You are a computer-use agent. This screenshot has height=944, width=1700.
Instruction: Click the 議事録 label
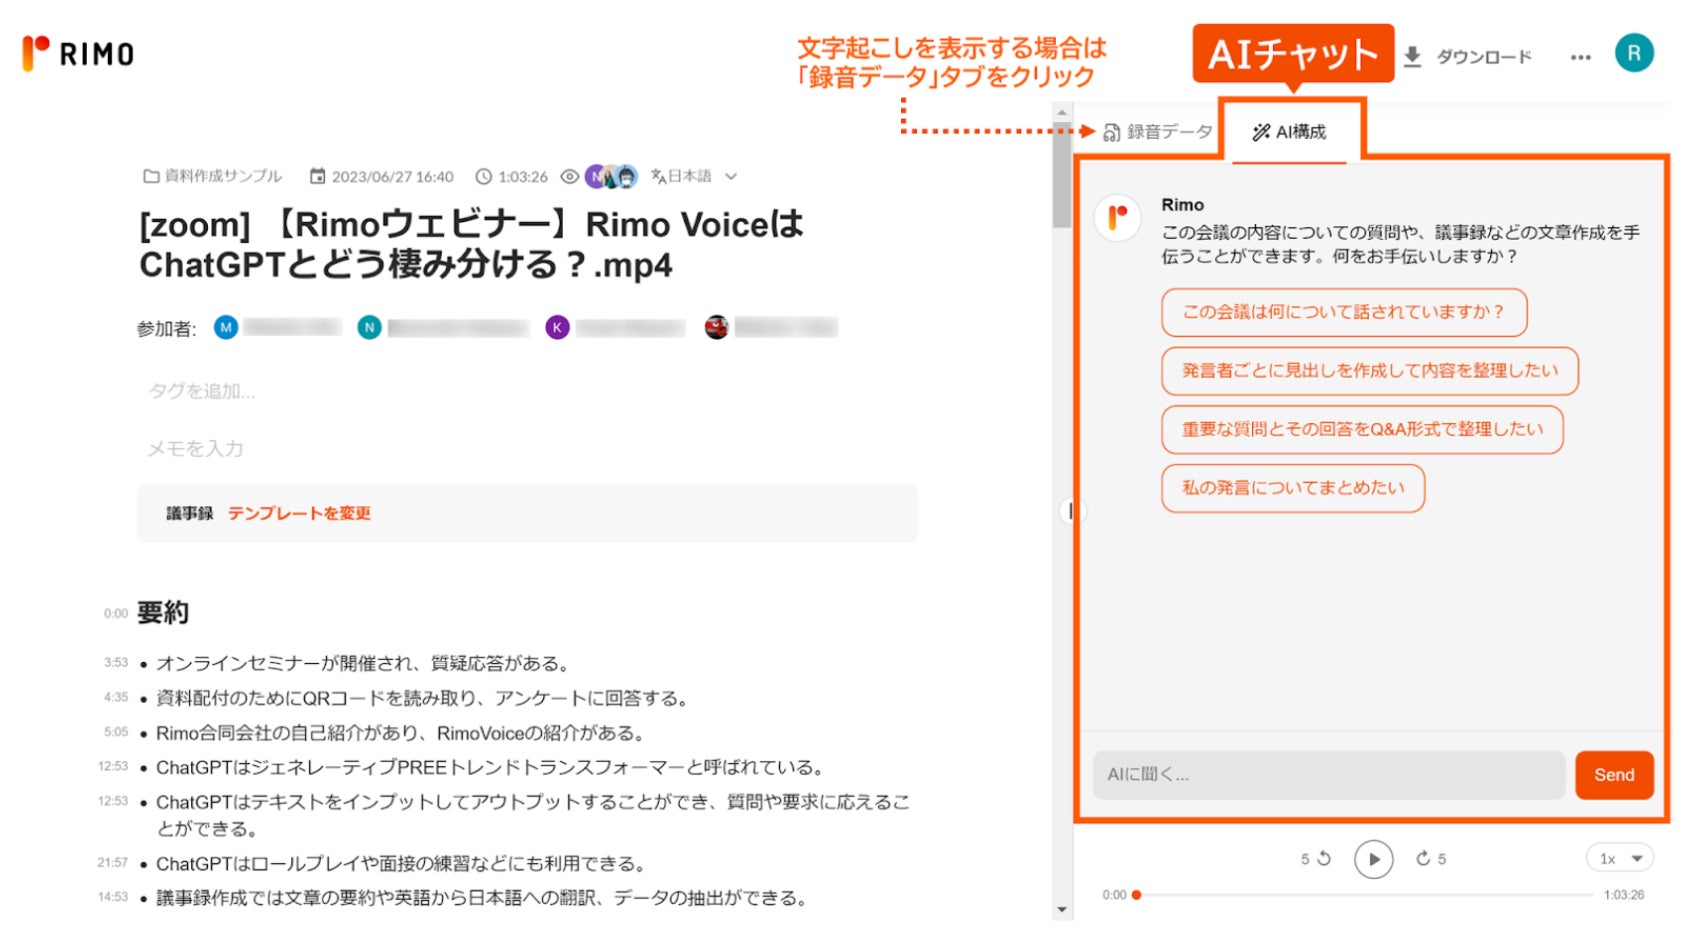tap(190, 513)
